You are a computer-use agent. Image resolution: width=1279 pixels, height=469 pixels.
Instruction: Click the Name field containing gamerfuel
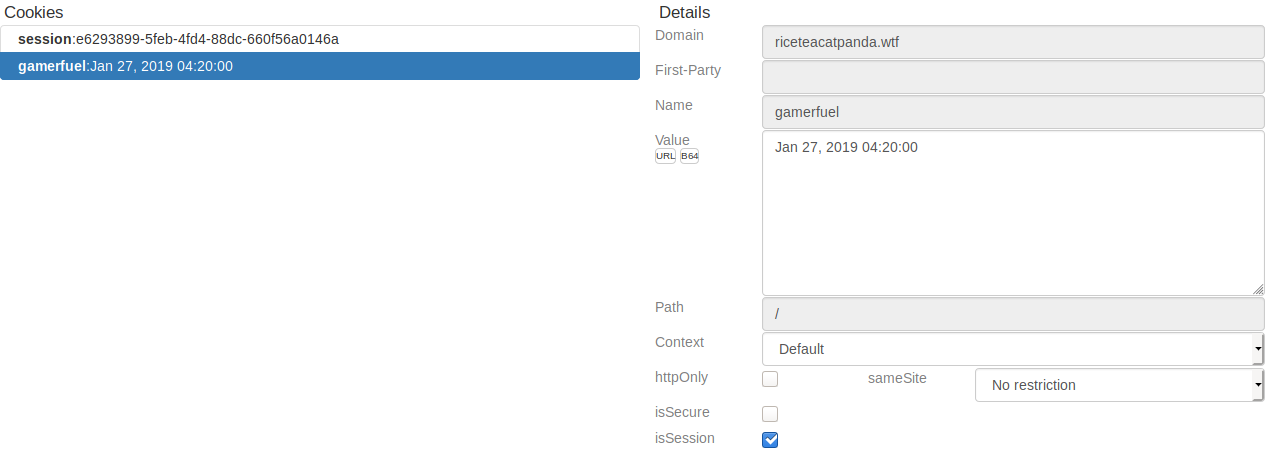click(x=1010, y=112)
